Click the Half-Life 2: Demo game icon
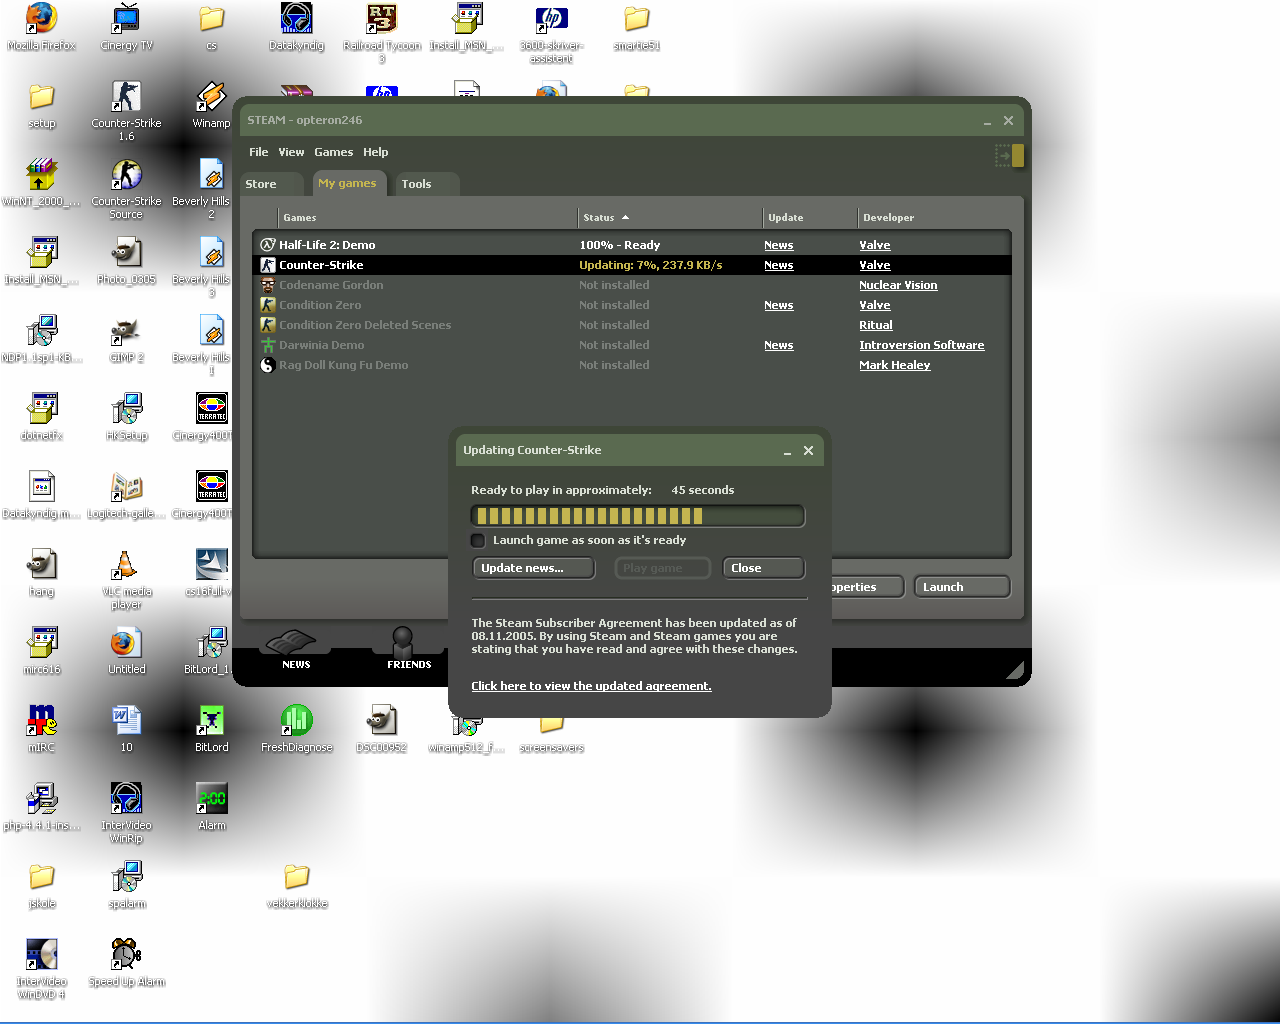This screenshot has width=1280, height=1024. 267,245
